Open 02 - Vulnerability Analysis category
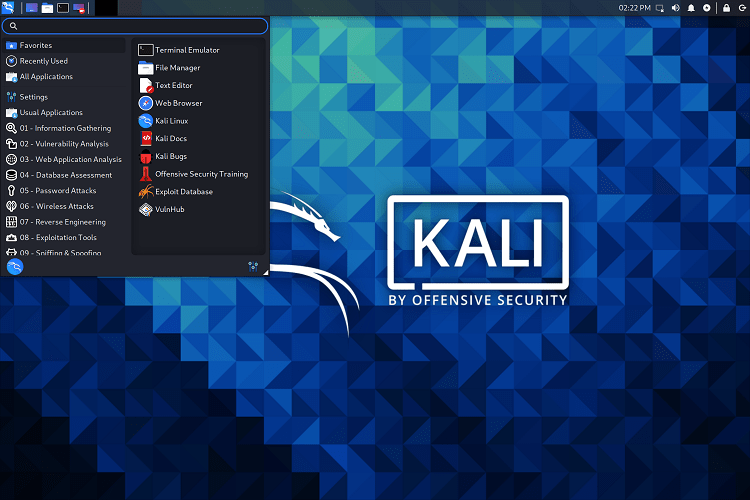The width and height of the screenshot is (750, 500). [65, 144]
